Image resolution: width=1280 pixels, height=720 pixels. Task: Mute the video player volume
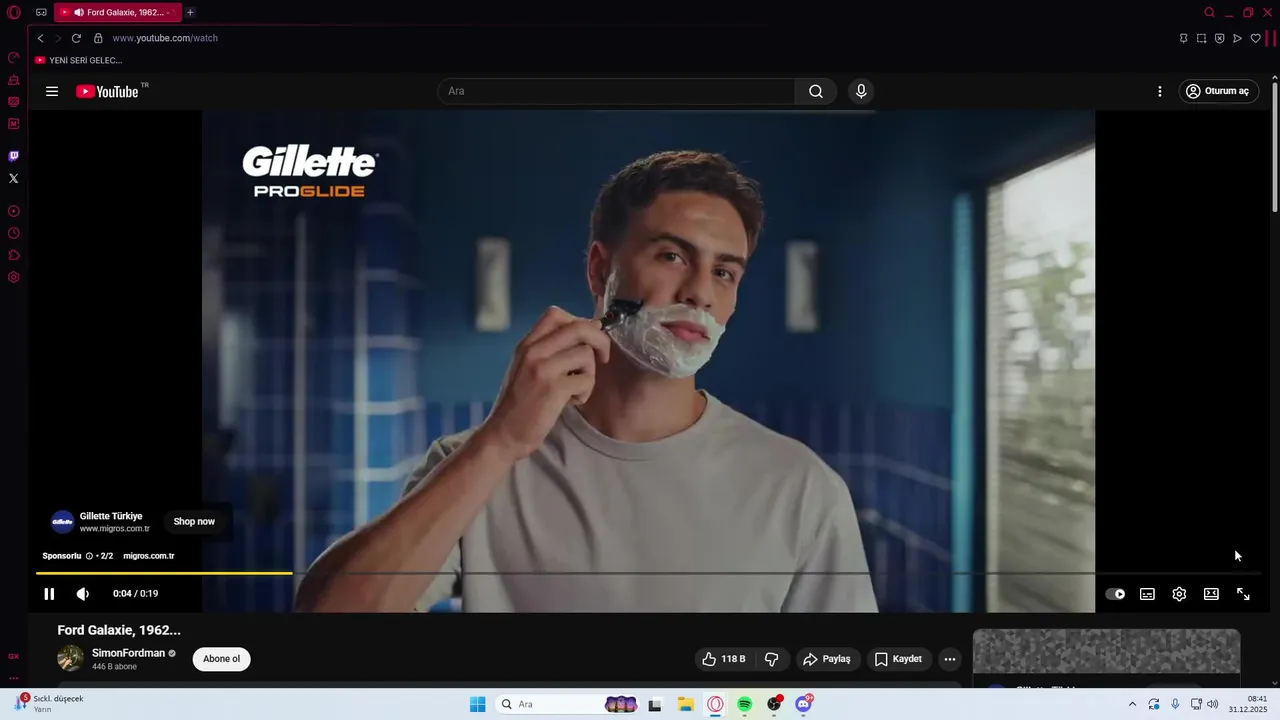click(x=83, y=594)
